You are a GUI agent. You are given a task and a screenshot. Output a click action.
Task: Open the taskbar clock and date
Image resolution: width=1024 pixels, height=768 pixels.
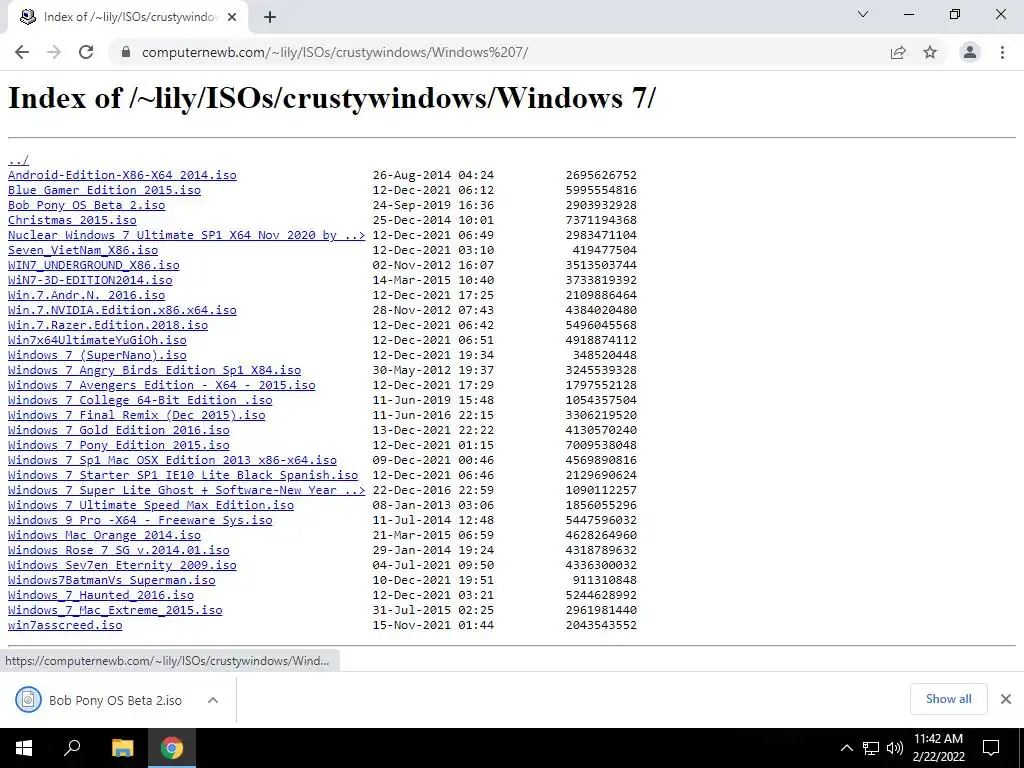[x=938, y=748]
